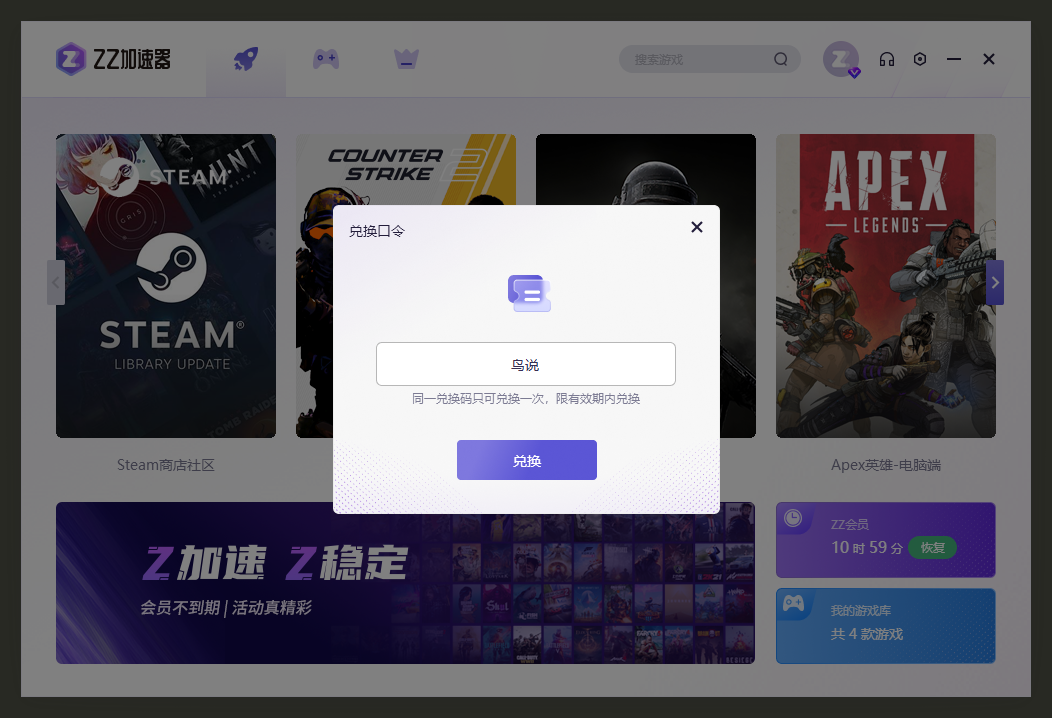Click the gamepad icon on library card

point(794,603)
